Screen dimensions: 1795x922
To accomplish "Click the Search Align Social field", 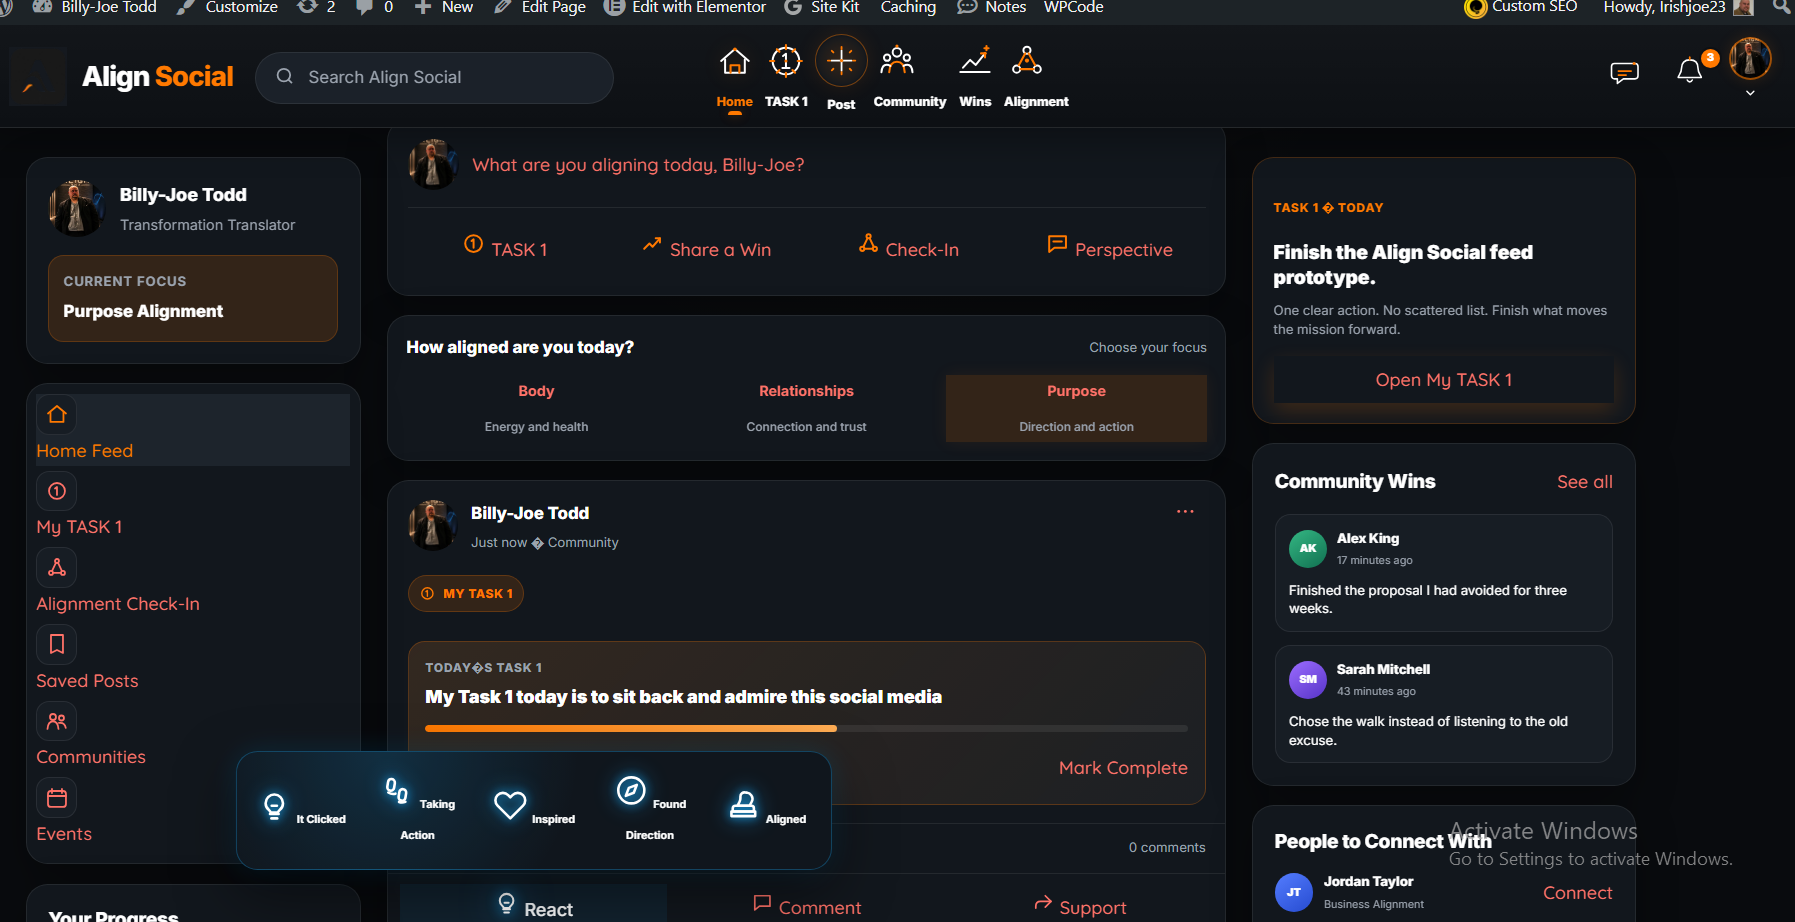I will (x=434, y=77).
